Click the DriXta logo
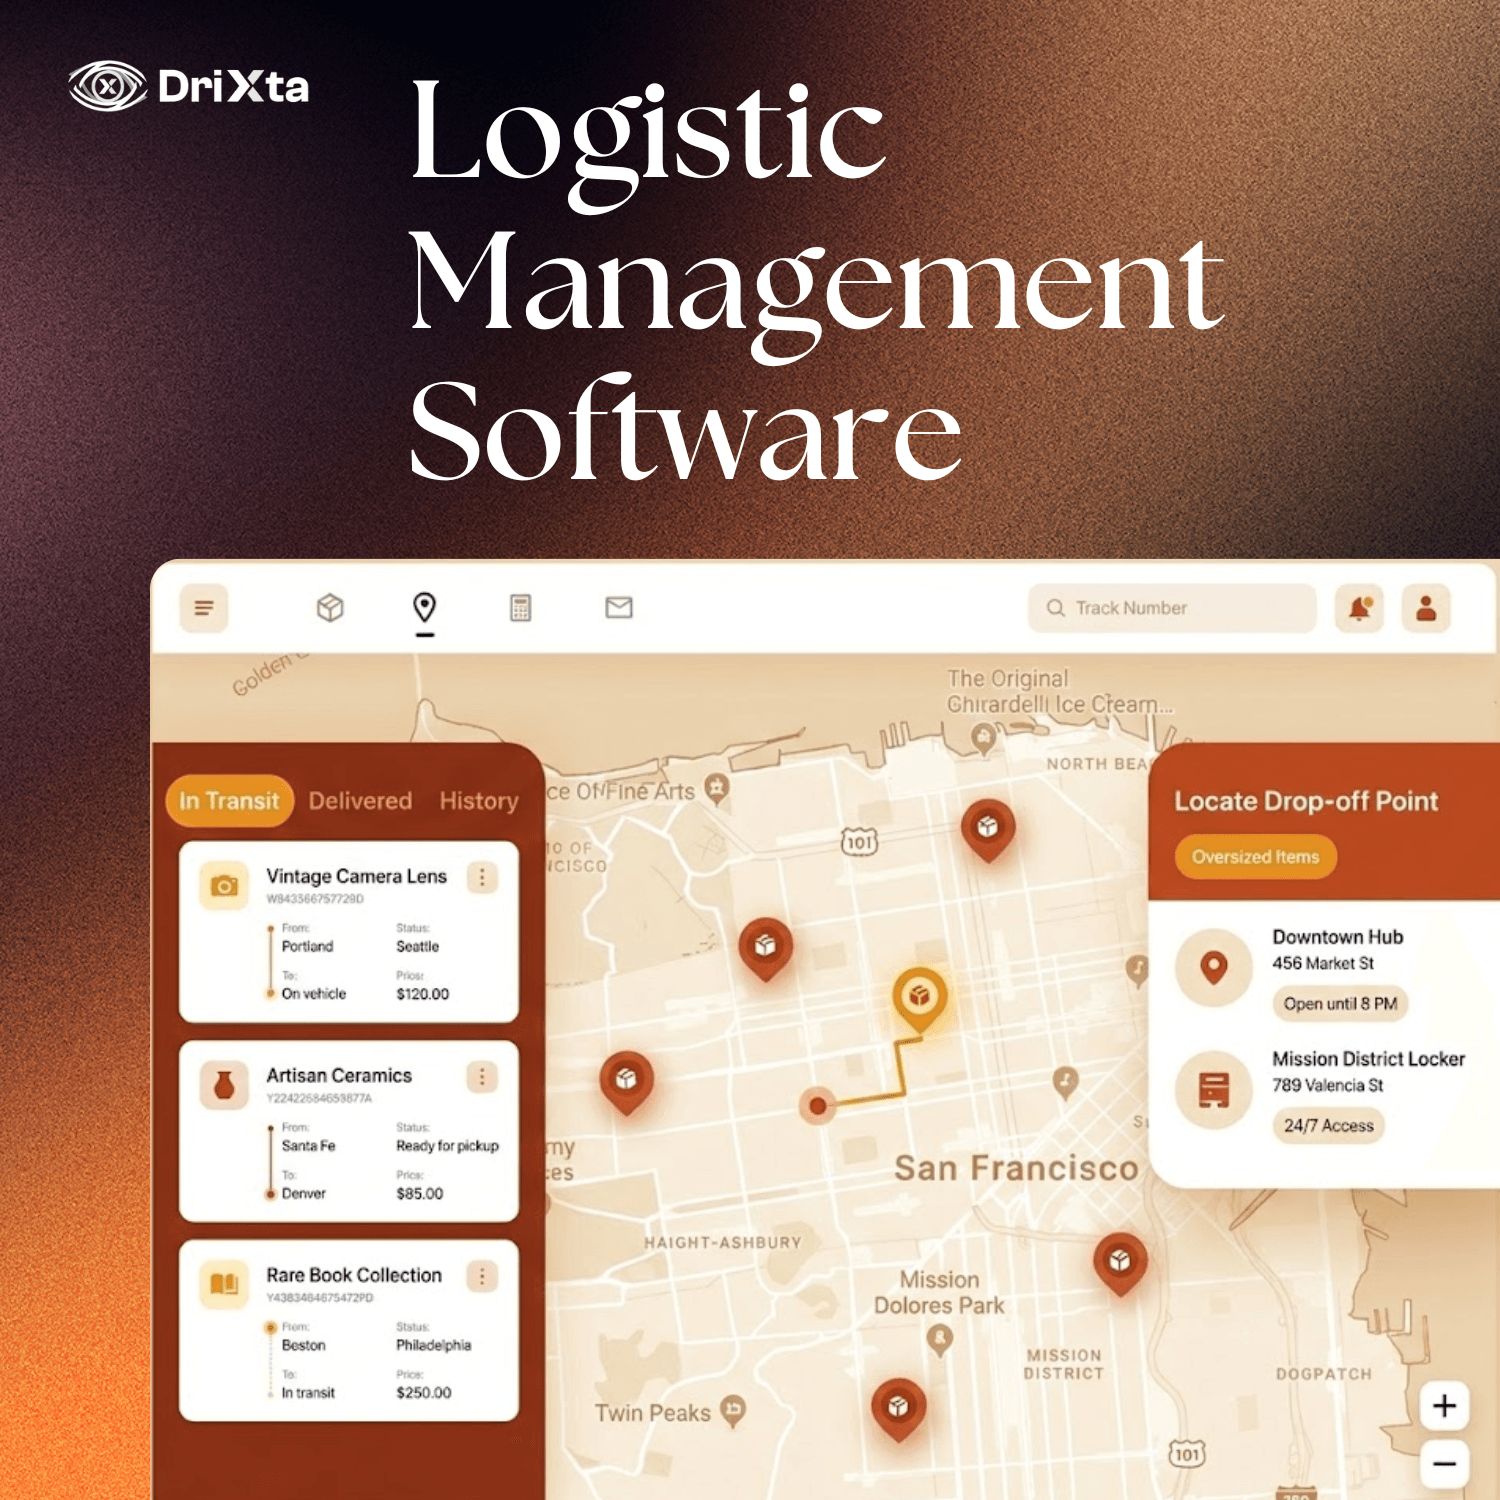The height and width of the screenshot is (1500, 1500). tap(189, 86)
